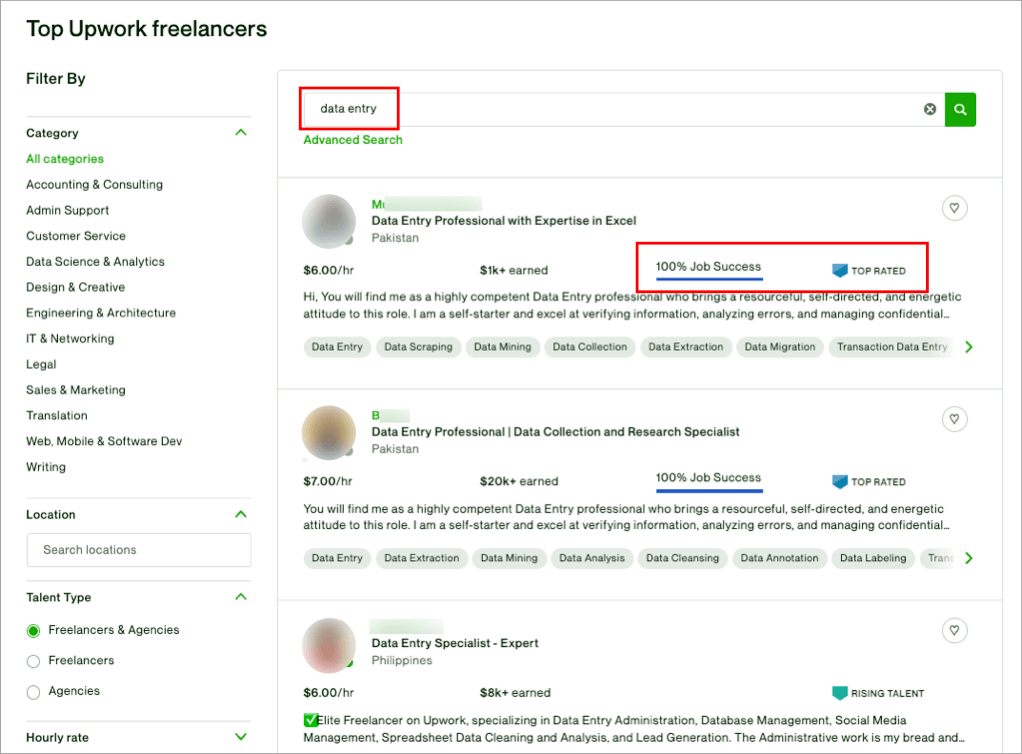Click the Data Scraping skill tag
This screenshot has height=754, width=1022.
point(418,347)
